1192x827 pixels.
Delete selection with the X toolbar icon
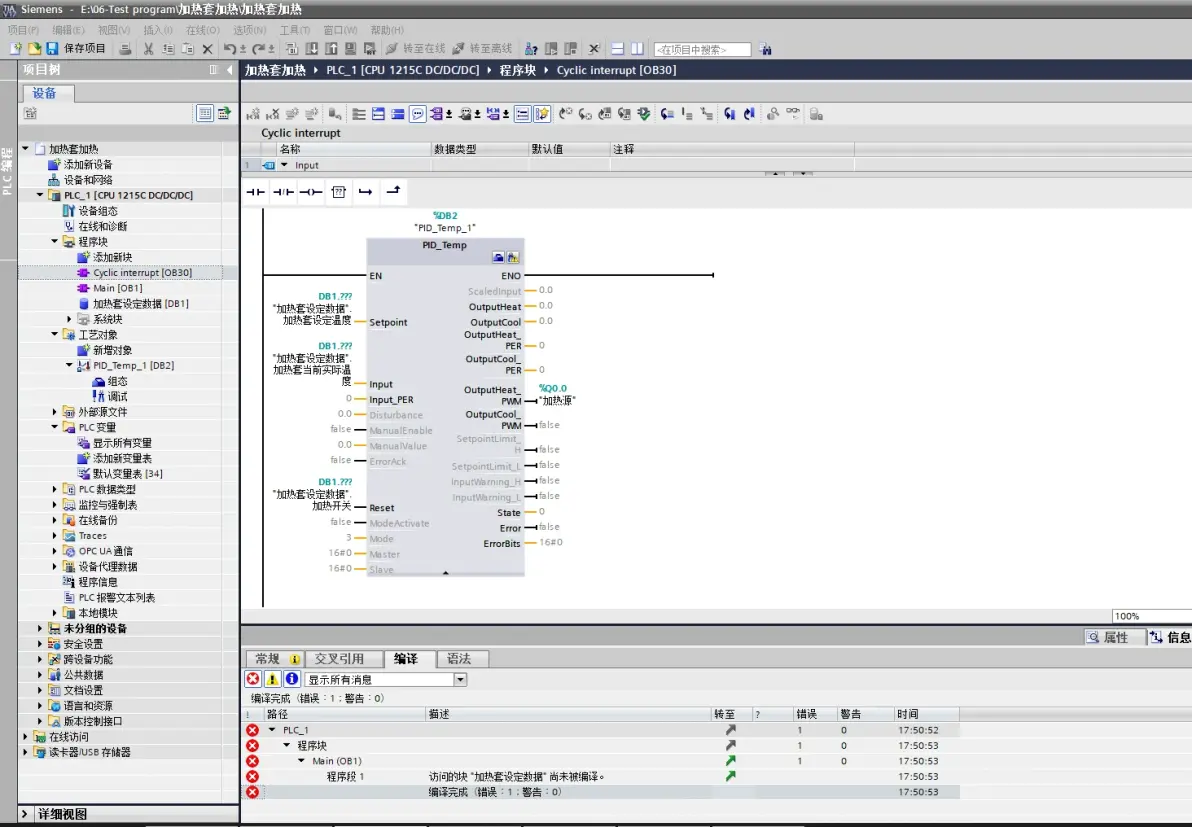[207, 49]
